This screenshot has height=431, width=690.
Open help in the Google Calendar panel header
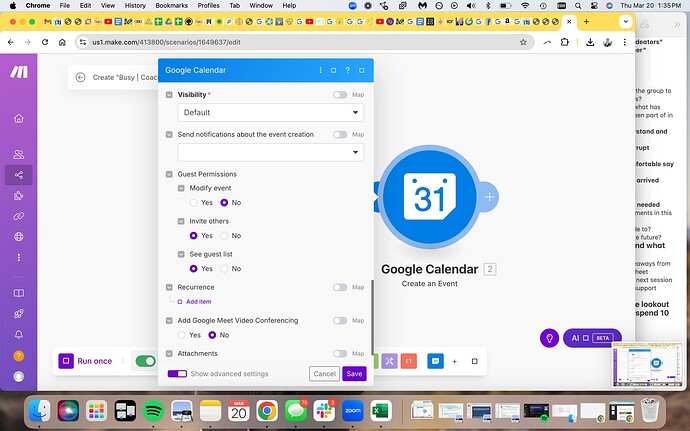pos(348,70)
